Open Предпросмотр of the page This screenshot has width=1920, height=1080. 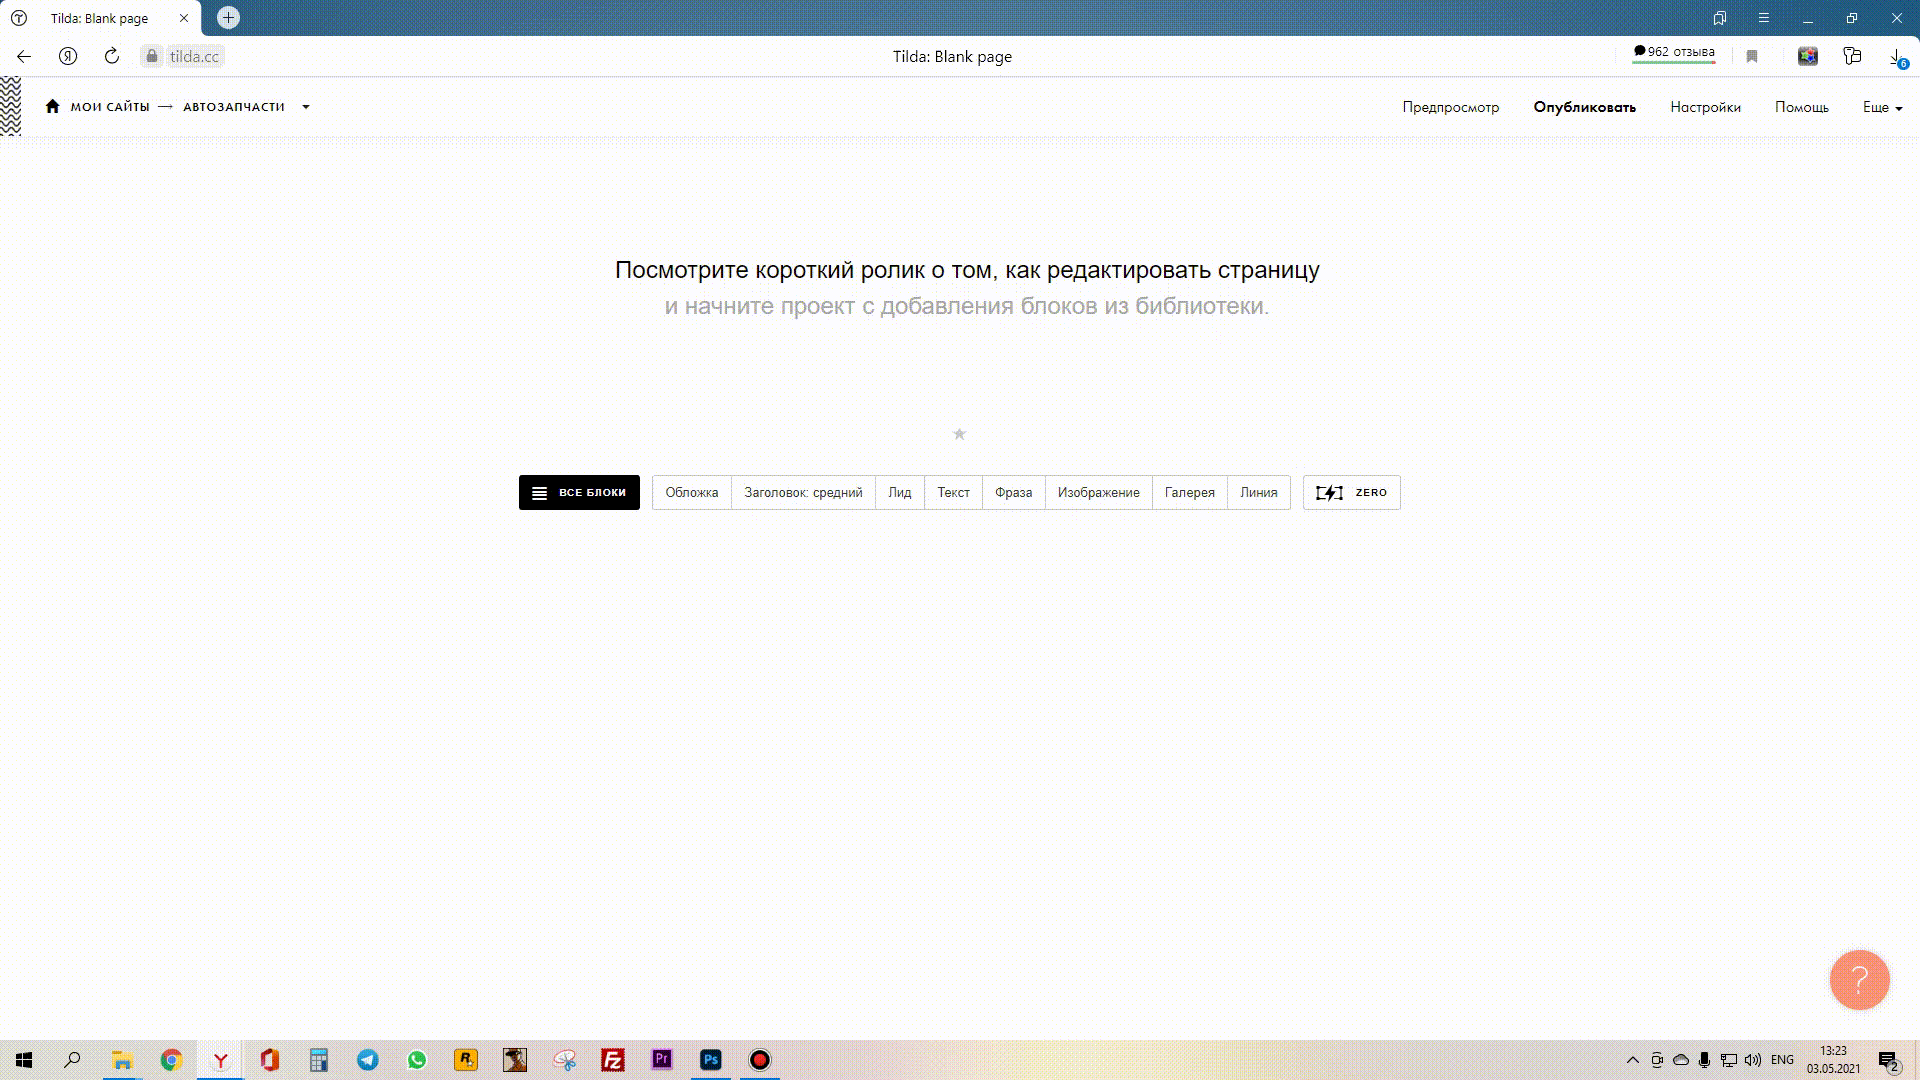[x=1450, y=107]
